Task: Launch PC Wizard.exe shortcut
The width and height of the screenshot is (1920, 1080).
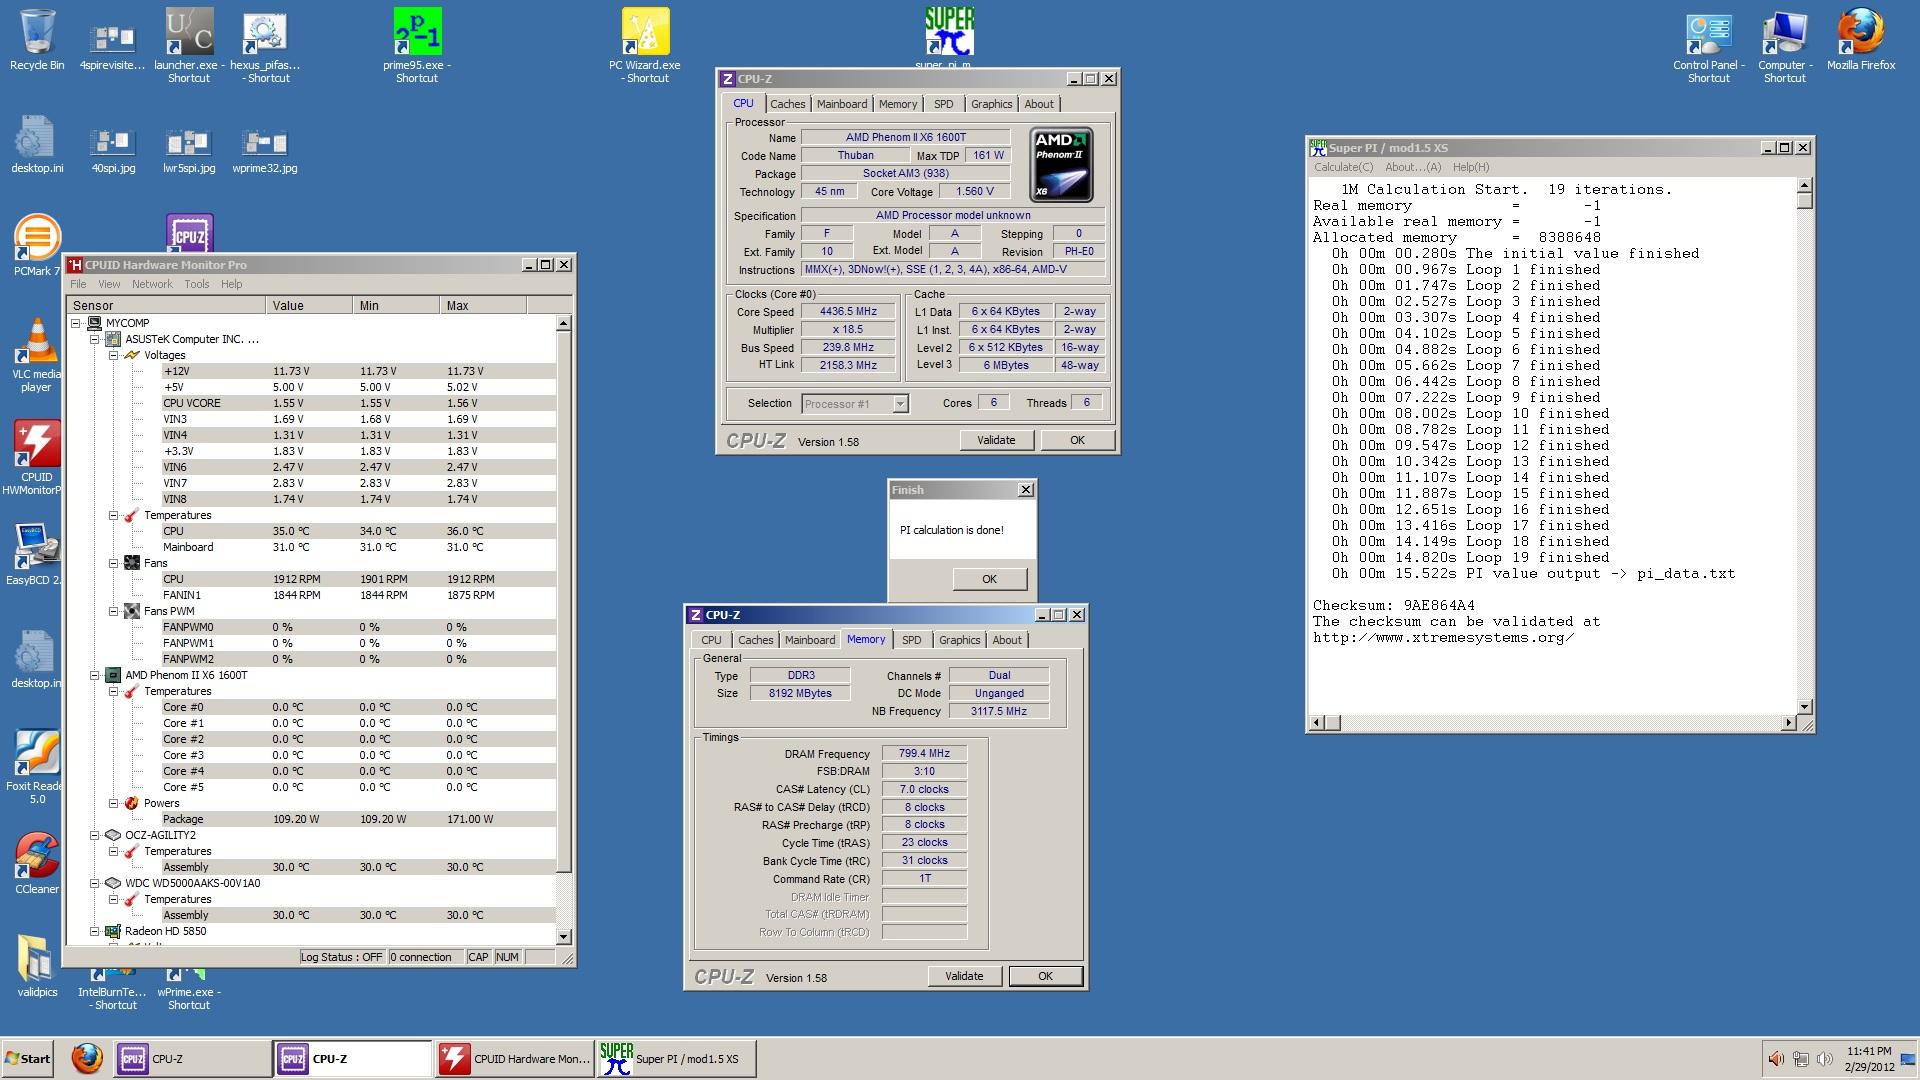Action: click(645, 45)
